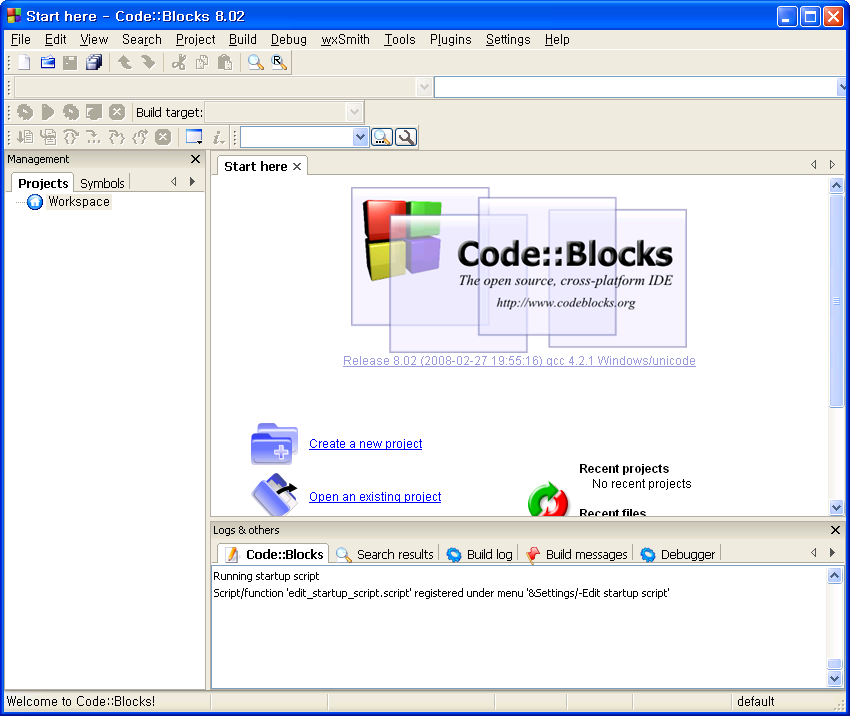The width and height of the screenshot is (850, 716).
Task: Open the Build target dropdown
Action: click(x=355, y=112)
